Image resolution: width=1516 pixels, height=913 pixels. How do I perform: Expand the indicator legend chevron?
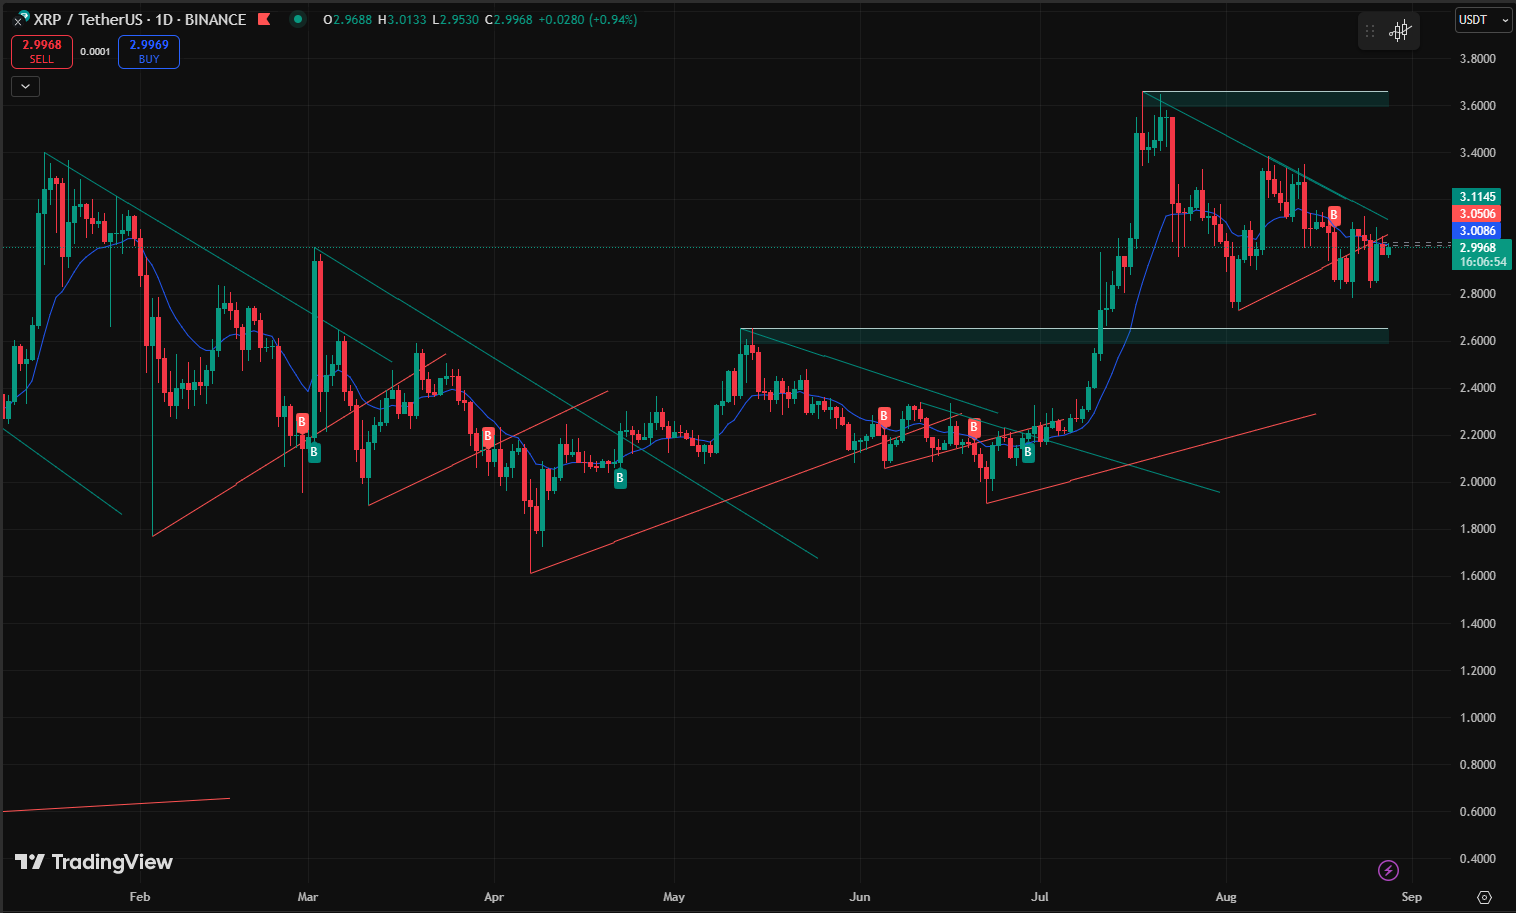[x=25, y=87]
